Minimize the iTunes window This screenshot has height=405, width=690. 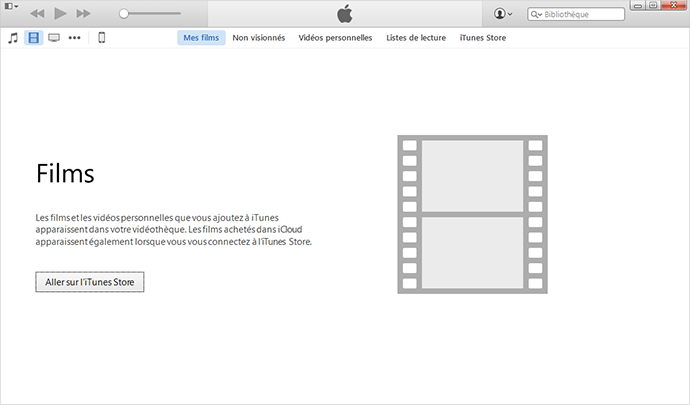(637, 6)
